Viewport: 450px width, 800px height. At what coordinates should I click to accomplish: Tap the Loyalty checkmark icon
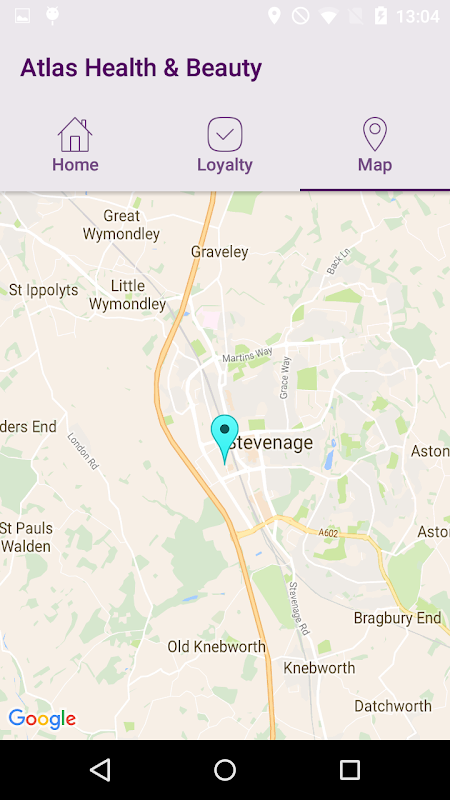[x=225, y=135]
